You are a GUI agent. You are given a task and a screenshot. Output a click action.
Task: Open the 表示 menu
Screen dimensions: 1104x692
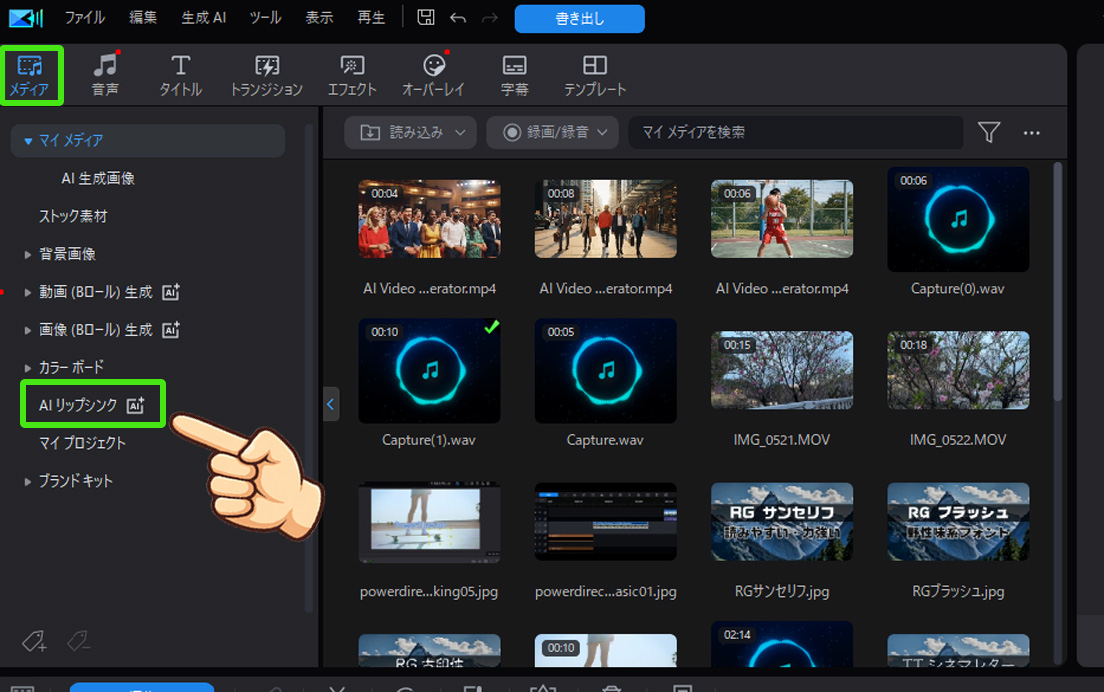pos(319,18)
